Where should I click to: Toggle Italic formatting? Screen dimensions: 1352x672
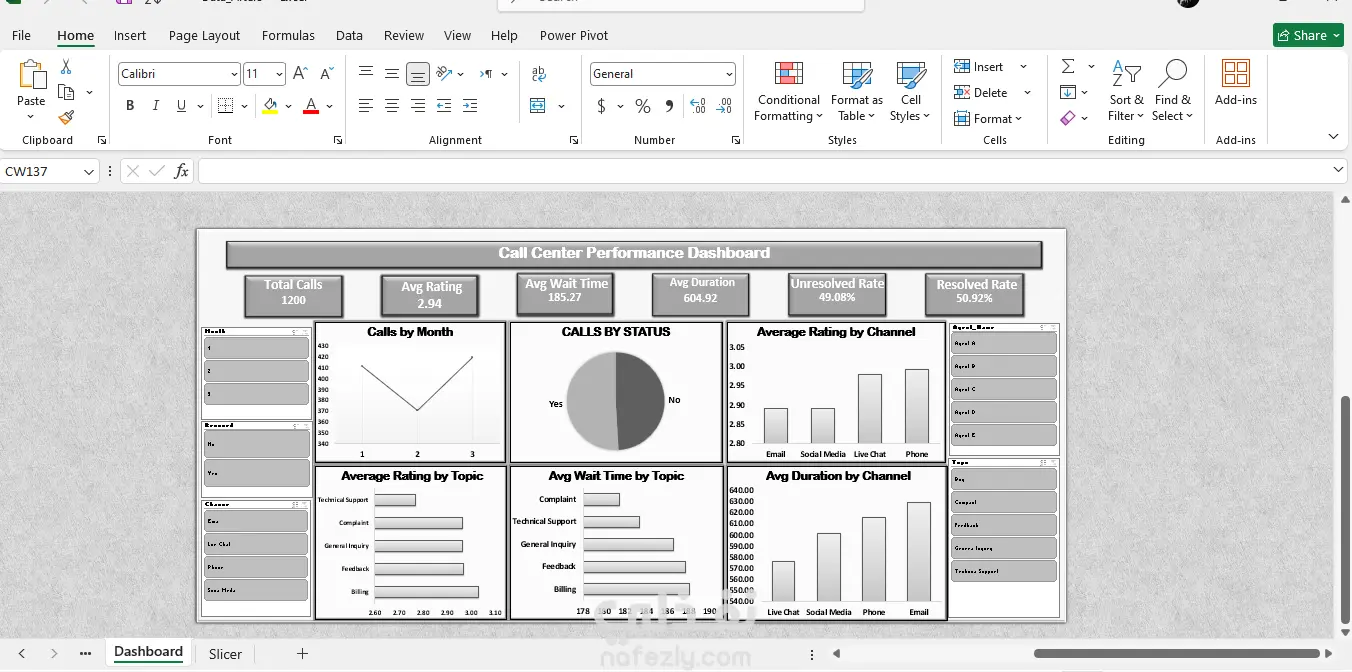[156, 105]
